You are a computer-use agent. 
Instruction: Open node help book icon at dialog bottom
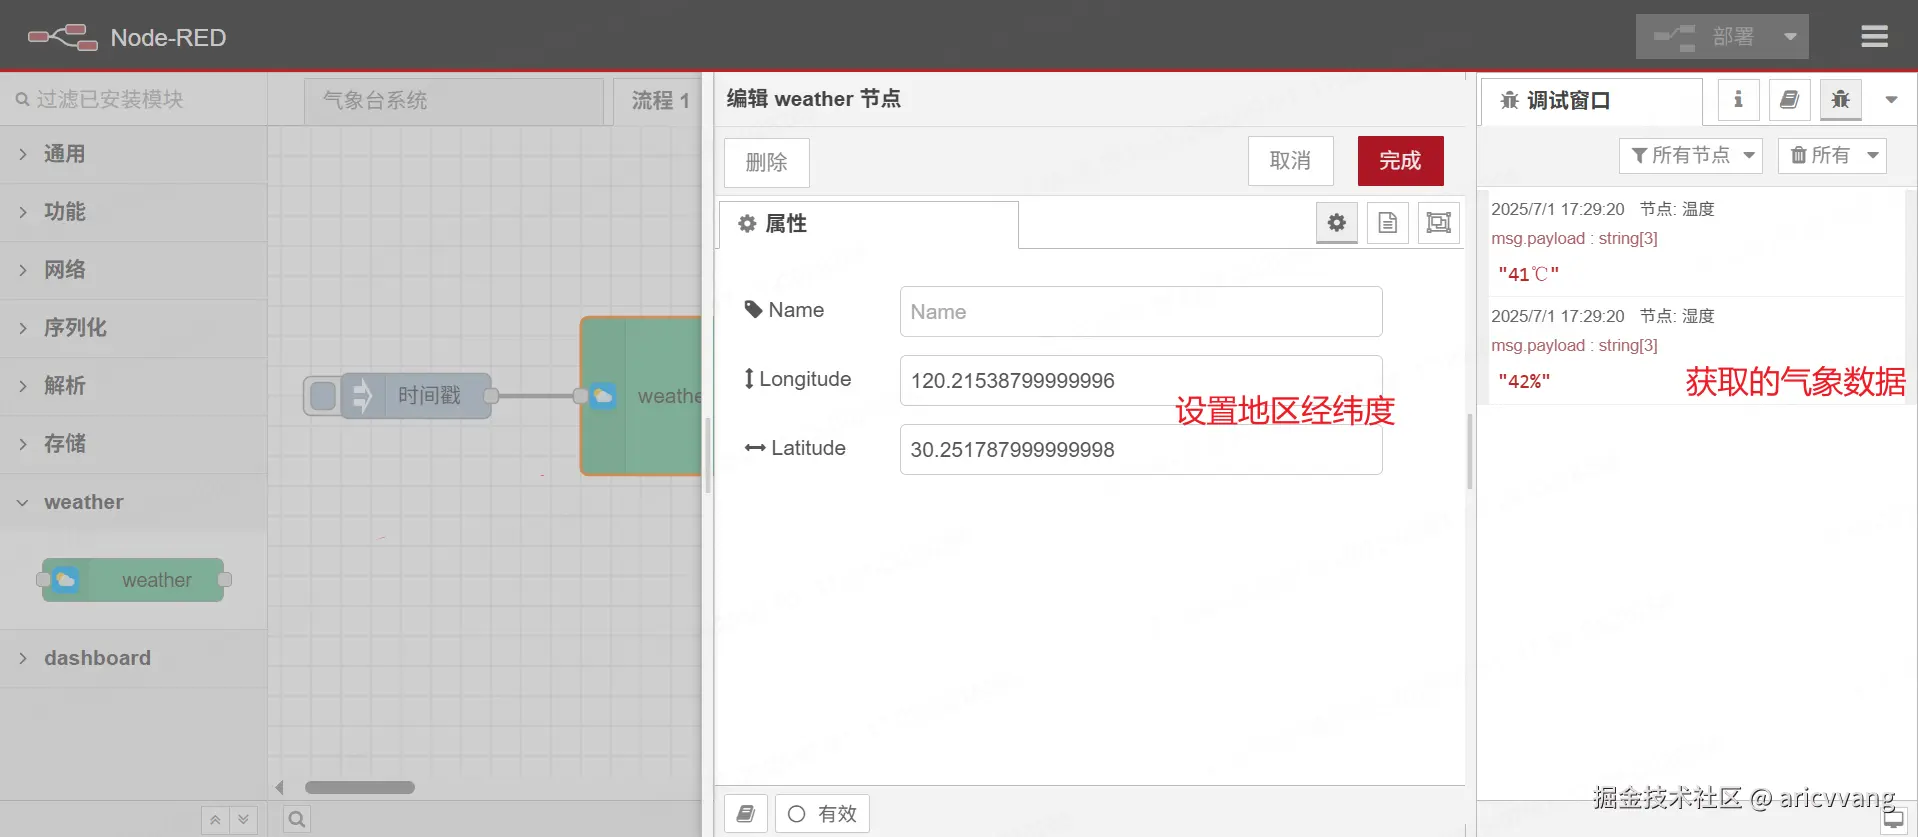click(x=746, y=814)
